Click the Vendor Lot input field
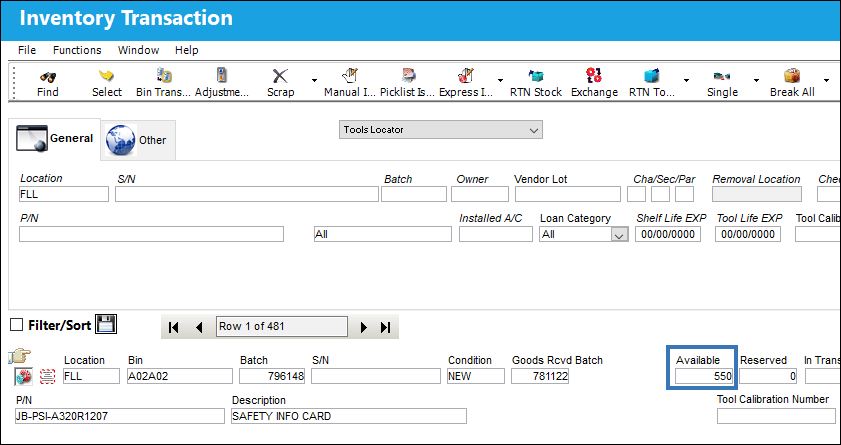Image resolution: width=841 pixels, height=445 pixels. 568,194
